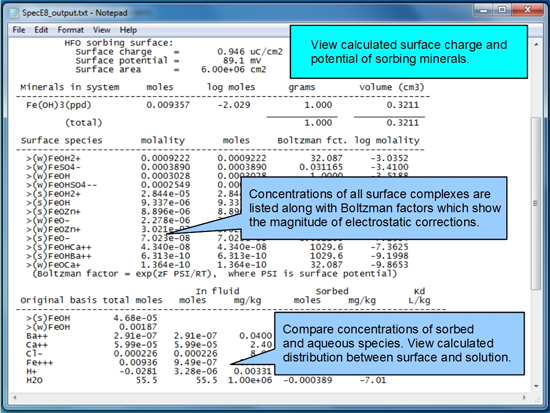This screenshot has width=550, height=413.
Task: Click the >(w)FeSO4- species row
Action: tap(217, 167)
